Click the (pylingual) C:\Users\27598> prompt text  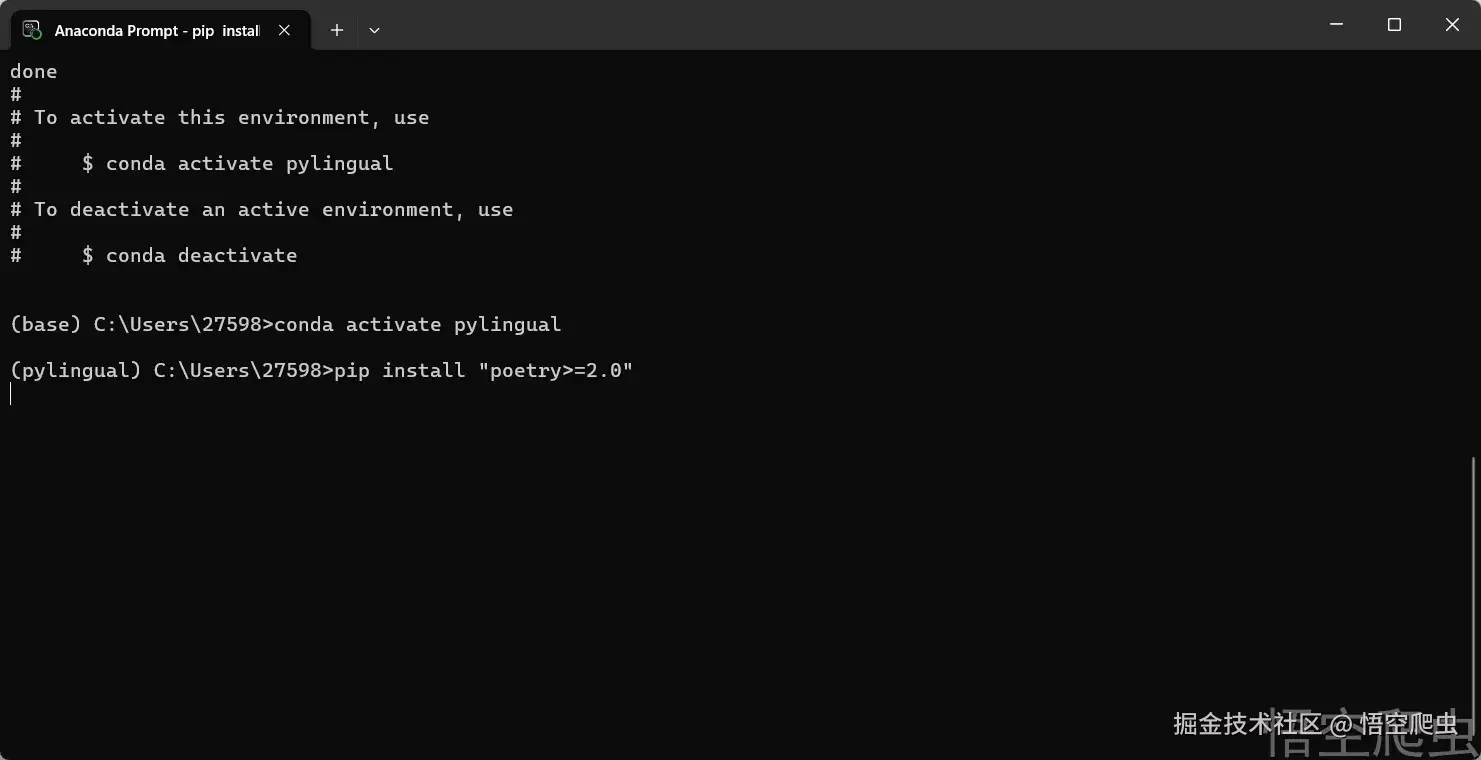170,371
